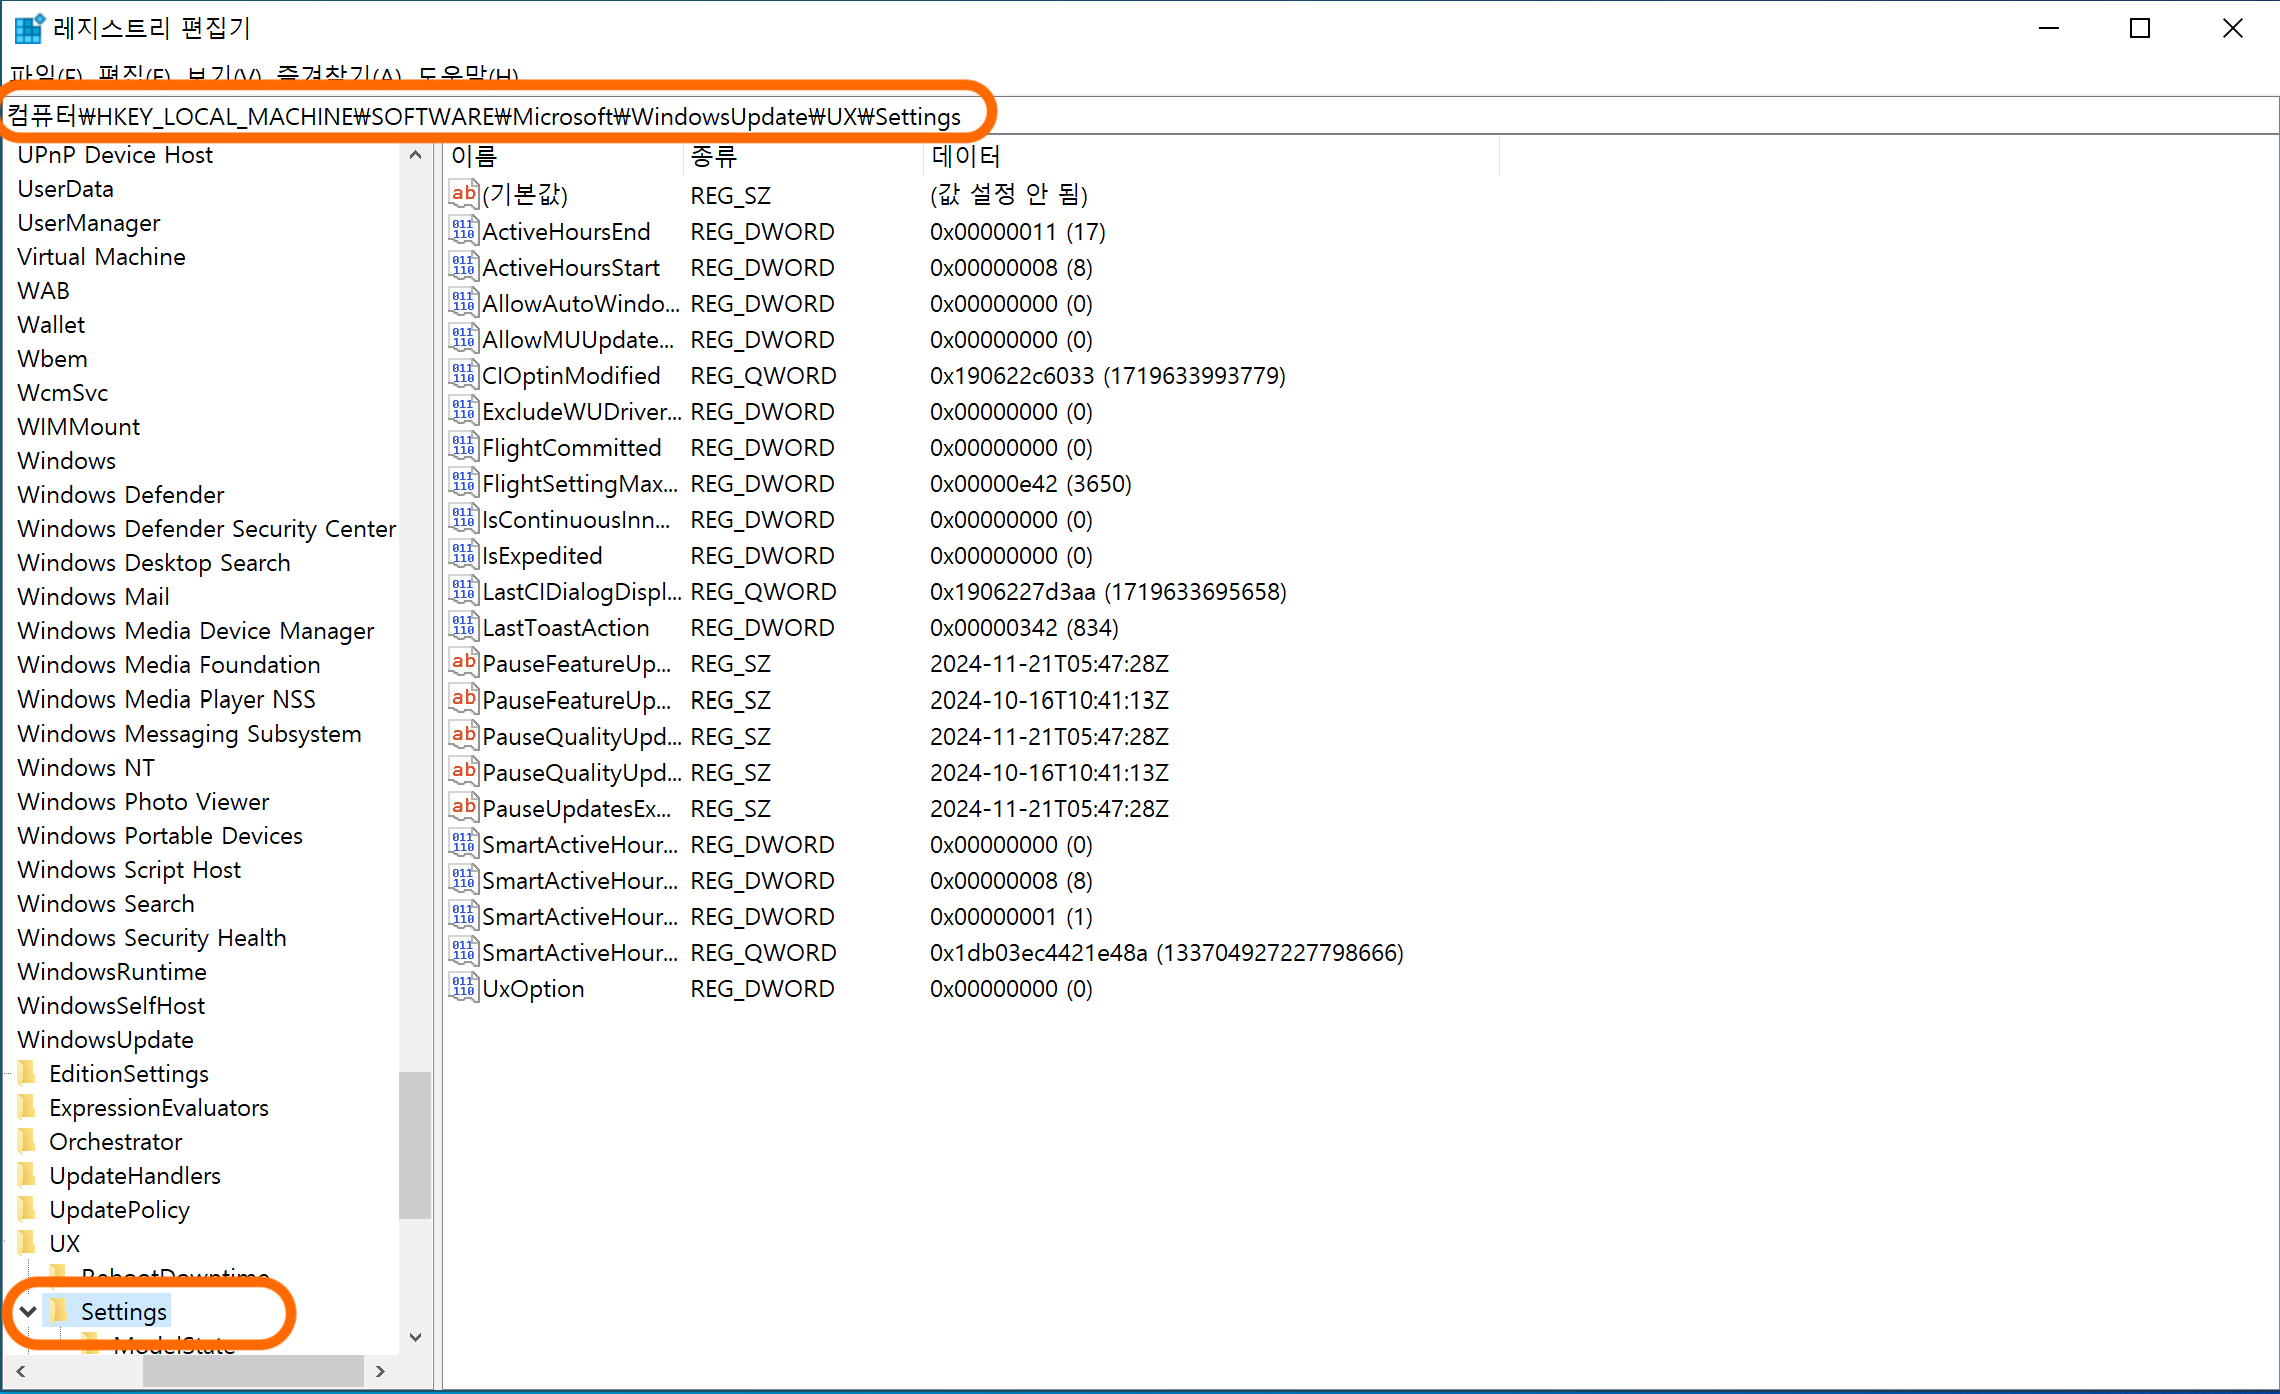The image size is (2280, 1394).
Task: Click the (값 설정 안 됨) data cell
Action: pos(1009,194)
